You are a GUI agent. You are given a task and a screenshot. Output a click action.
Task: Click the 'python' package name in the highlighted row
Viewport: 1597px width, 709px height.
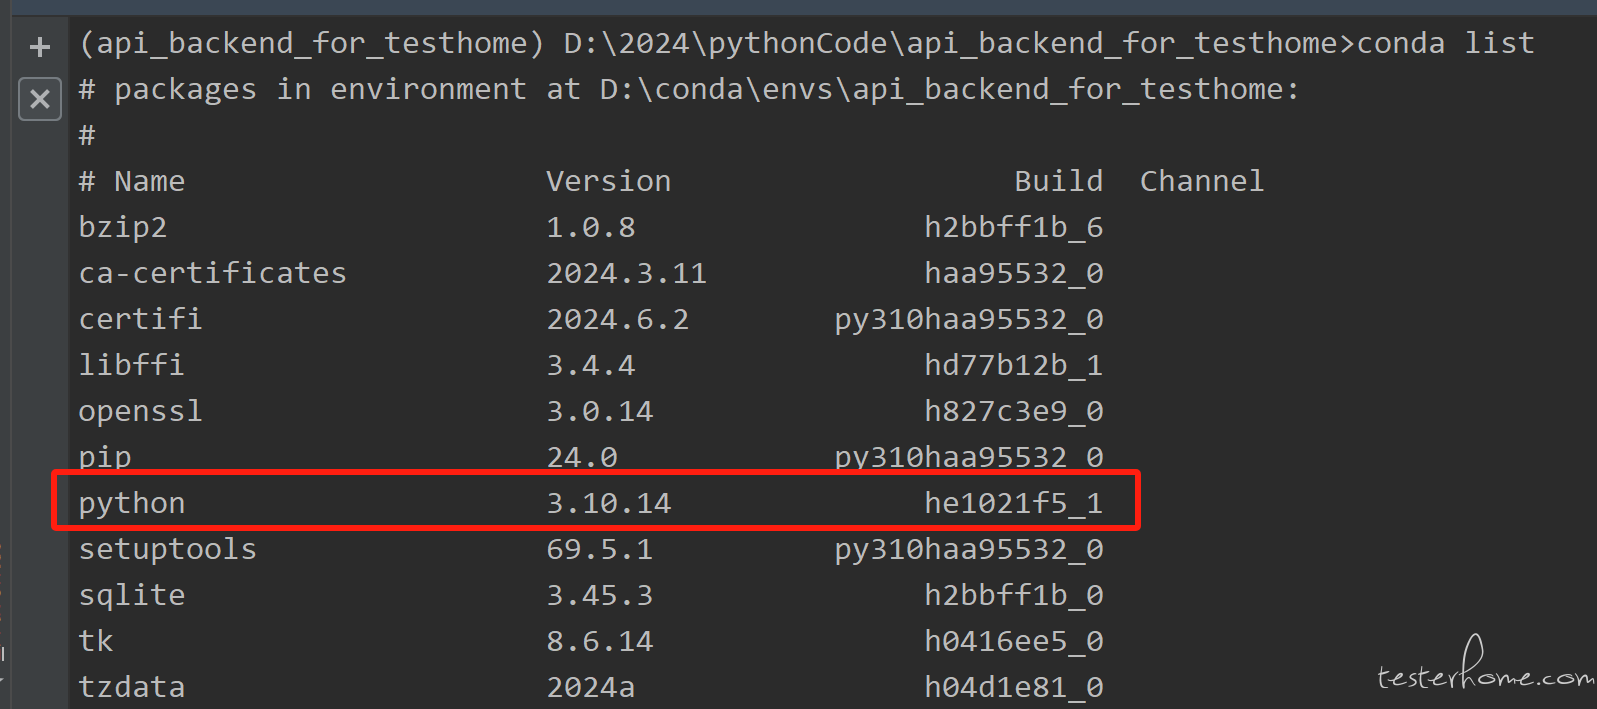pos(132,503)
